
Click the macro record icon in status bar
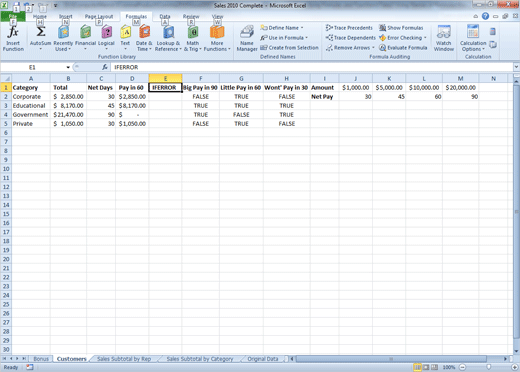30,367
